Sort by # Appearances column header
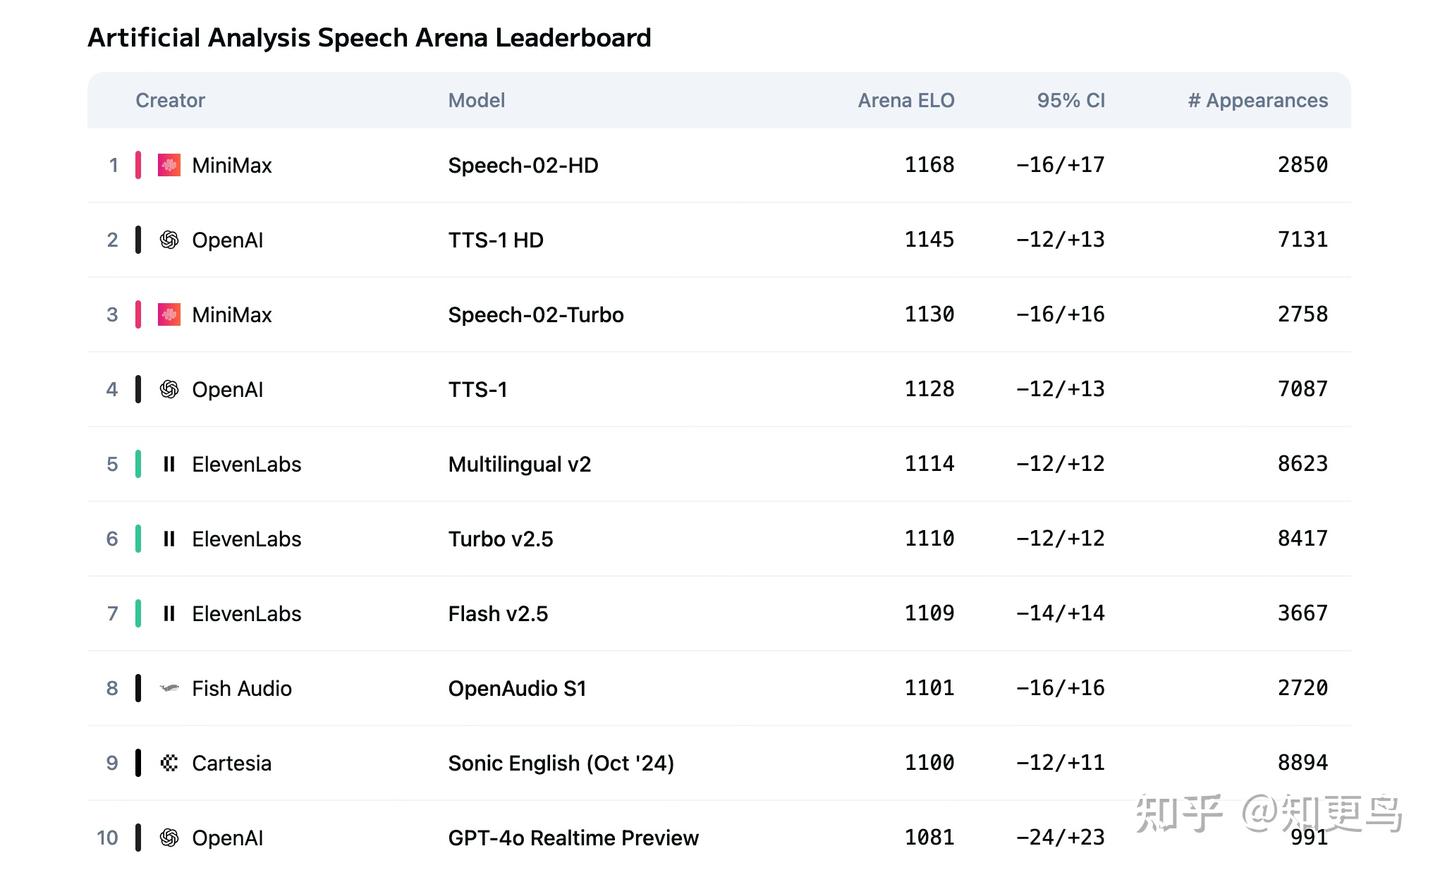 click(x=1257, y=100)
